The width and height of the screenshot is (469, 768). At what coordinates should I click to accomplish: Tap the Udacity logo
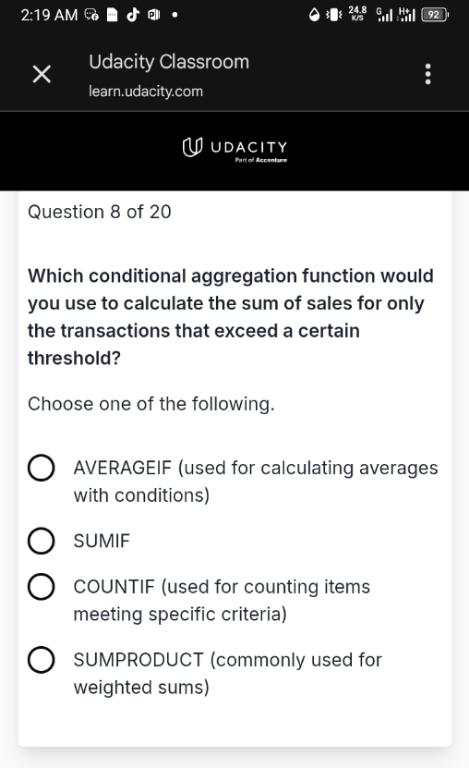[x=235, y=148]
